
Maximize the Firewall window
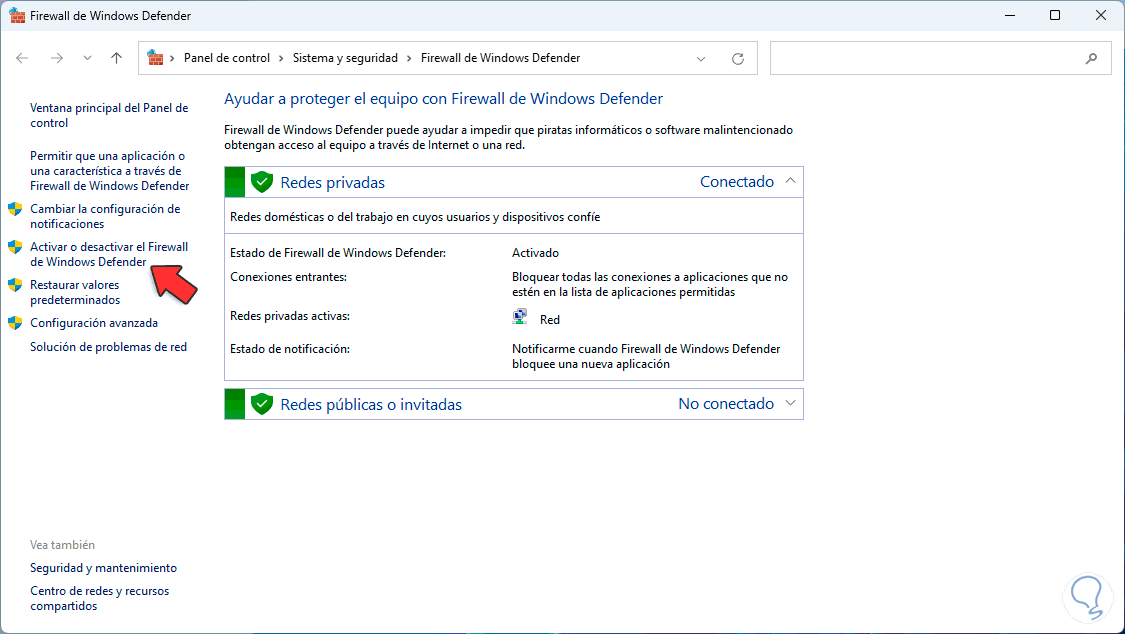click(1055, 15)
